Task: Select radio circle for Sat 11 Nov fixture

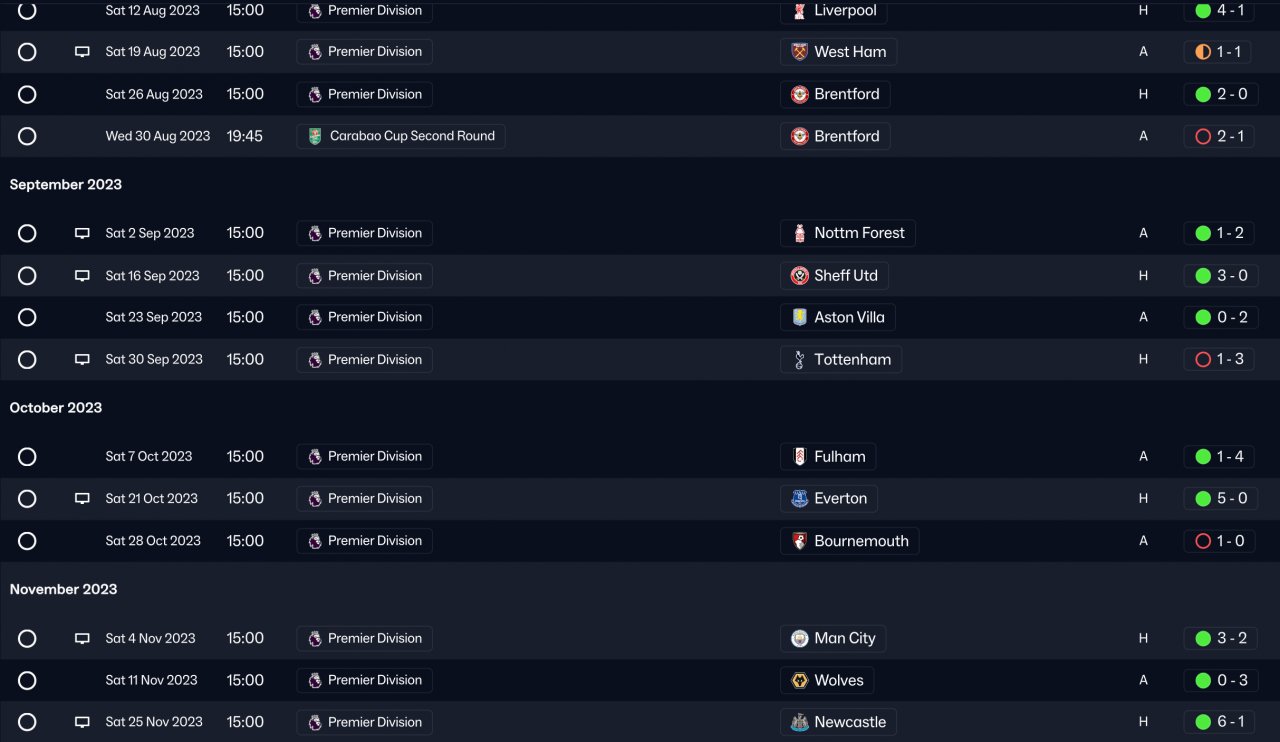Action: click(27, 680)
